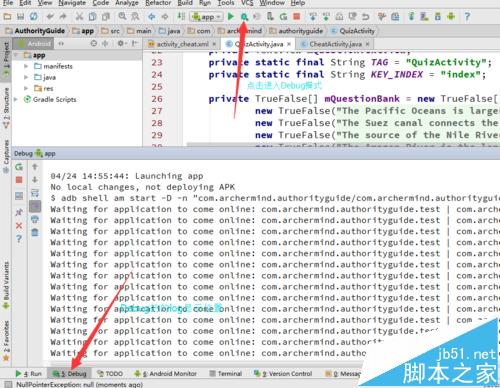Open the app run configuration dropdown
Image resolution: width=500 pixels, height=388 pixels.
pos(207,17)
